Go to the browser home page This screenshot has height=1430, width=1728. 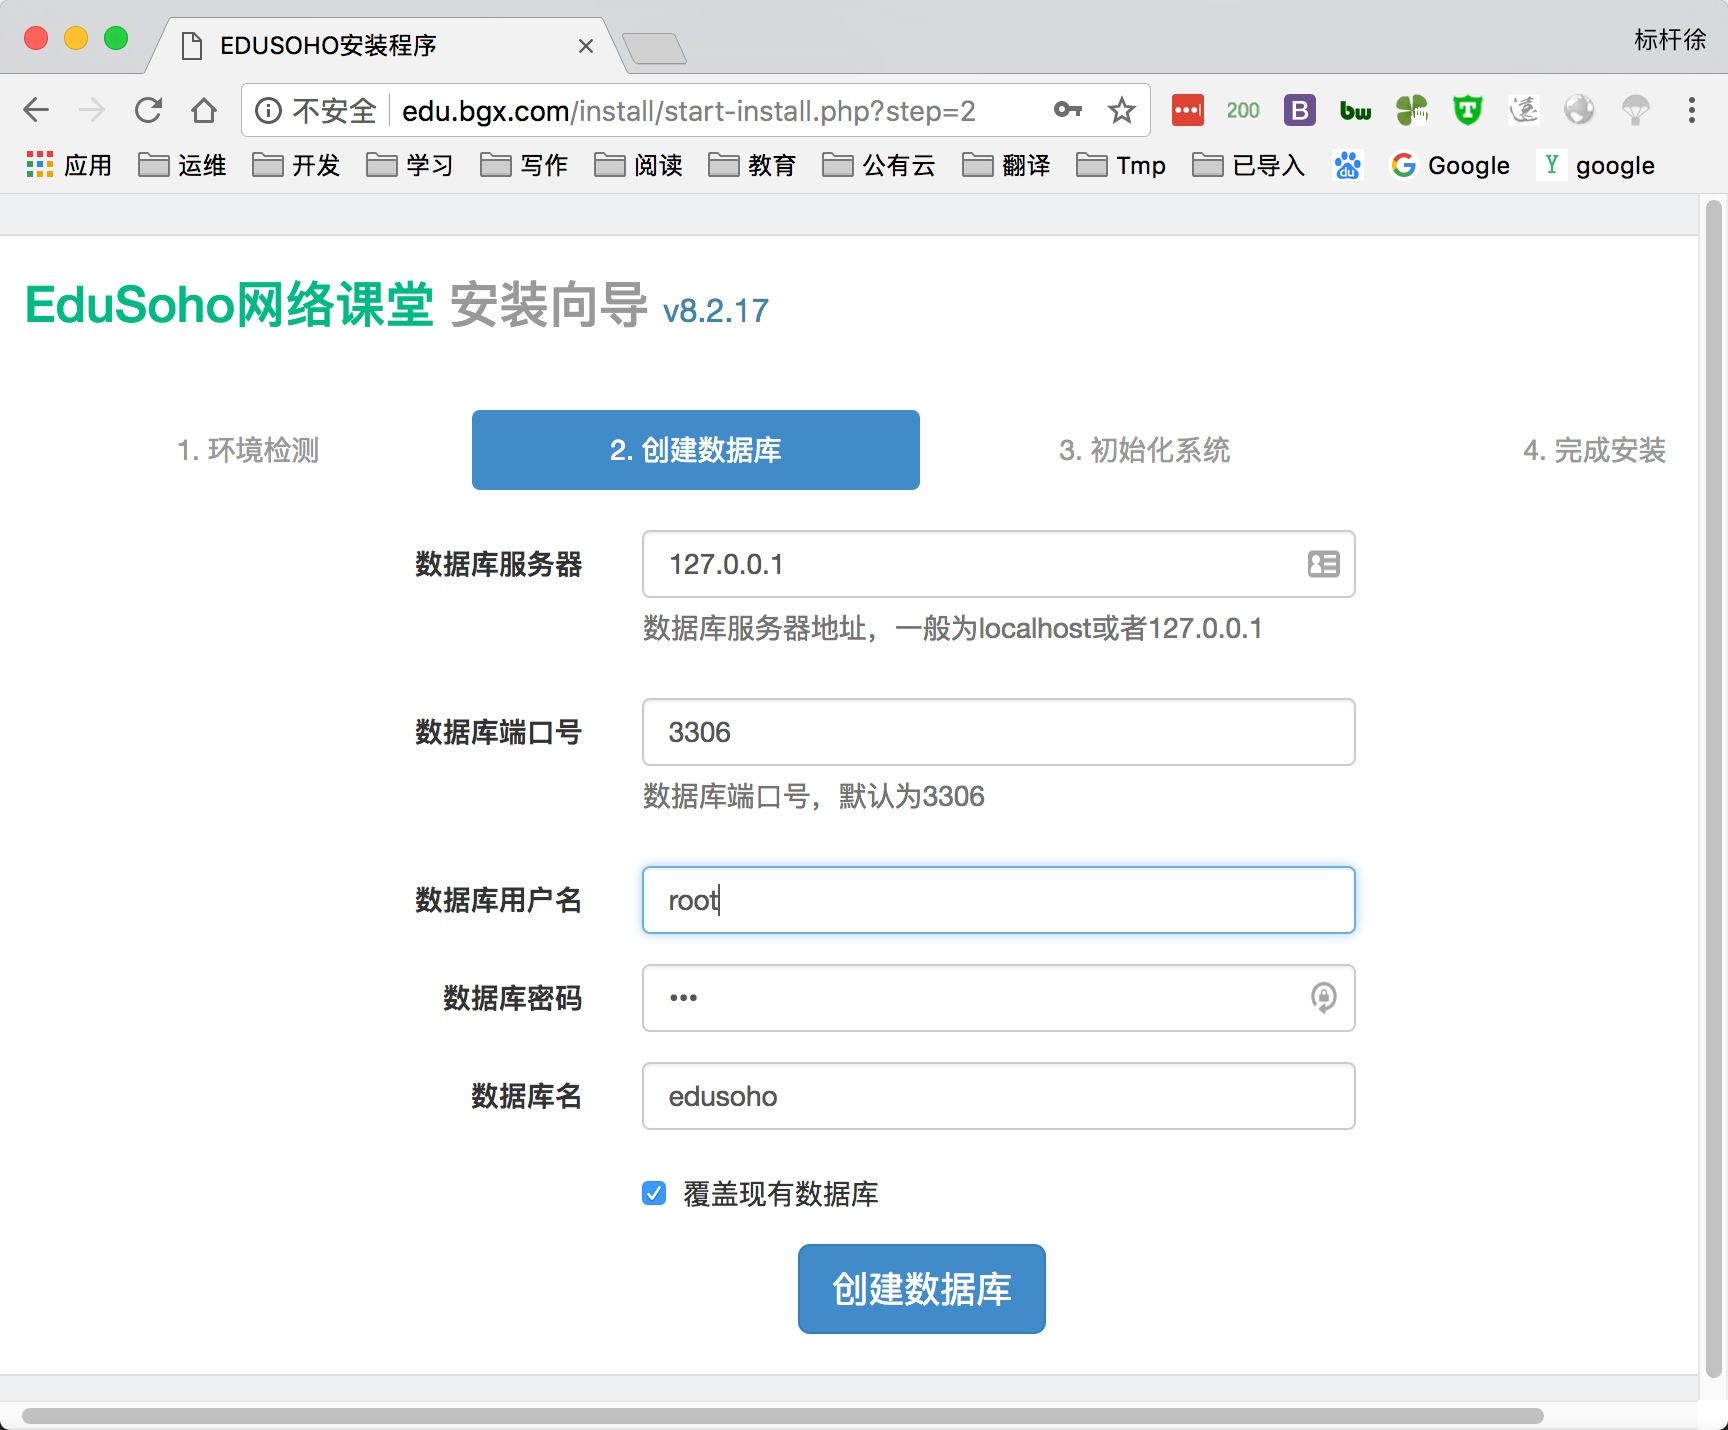[x=204, y=110]
